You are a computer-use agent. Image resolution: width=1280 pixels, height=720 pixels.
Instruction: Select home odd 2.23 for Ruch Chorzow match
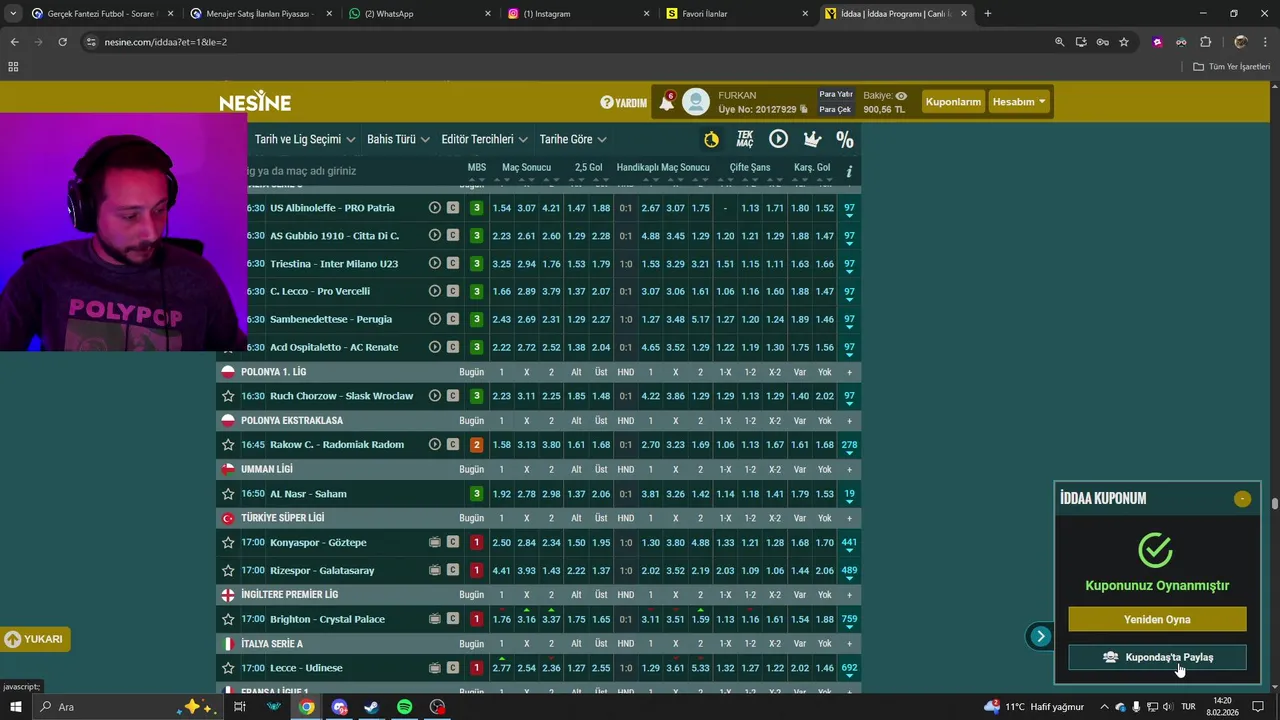point(501,396)
